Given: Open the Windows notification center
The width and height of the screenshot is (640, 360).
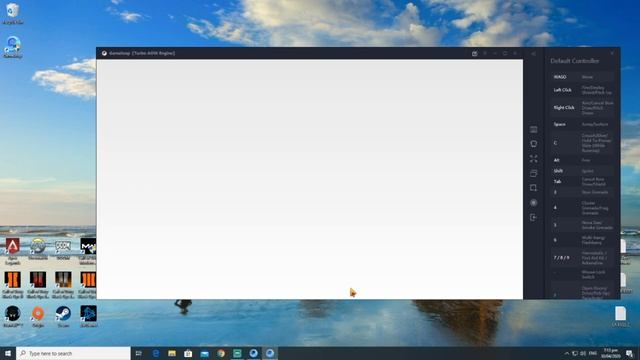Looking at the screenshot, I should [x=629, y=353].
